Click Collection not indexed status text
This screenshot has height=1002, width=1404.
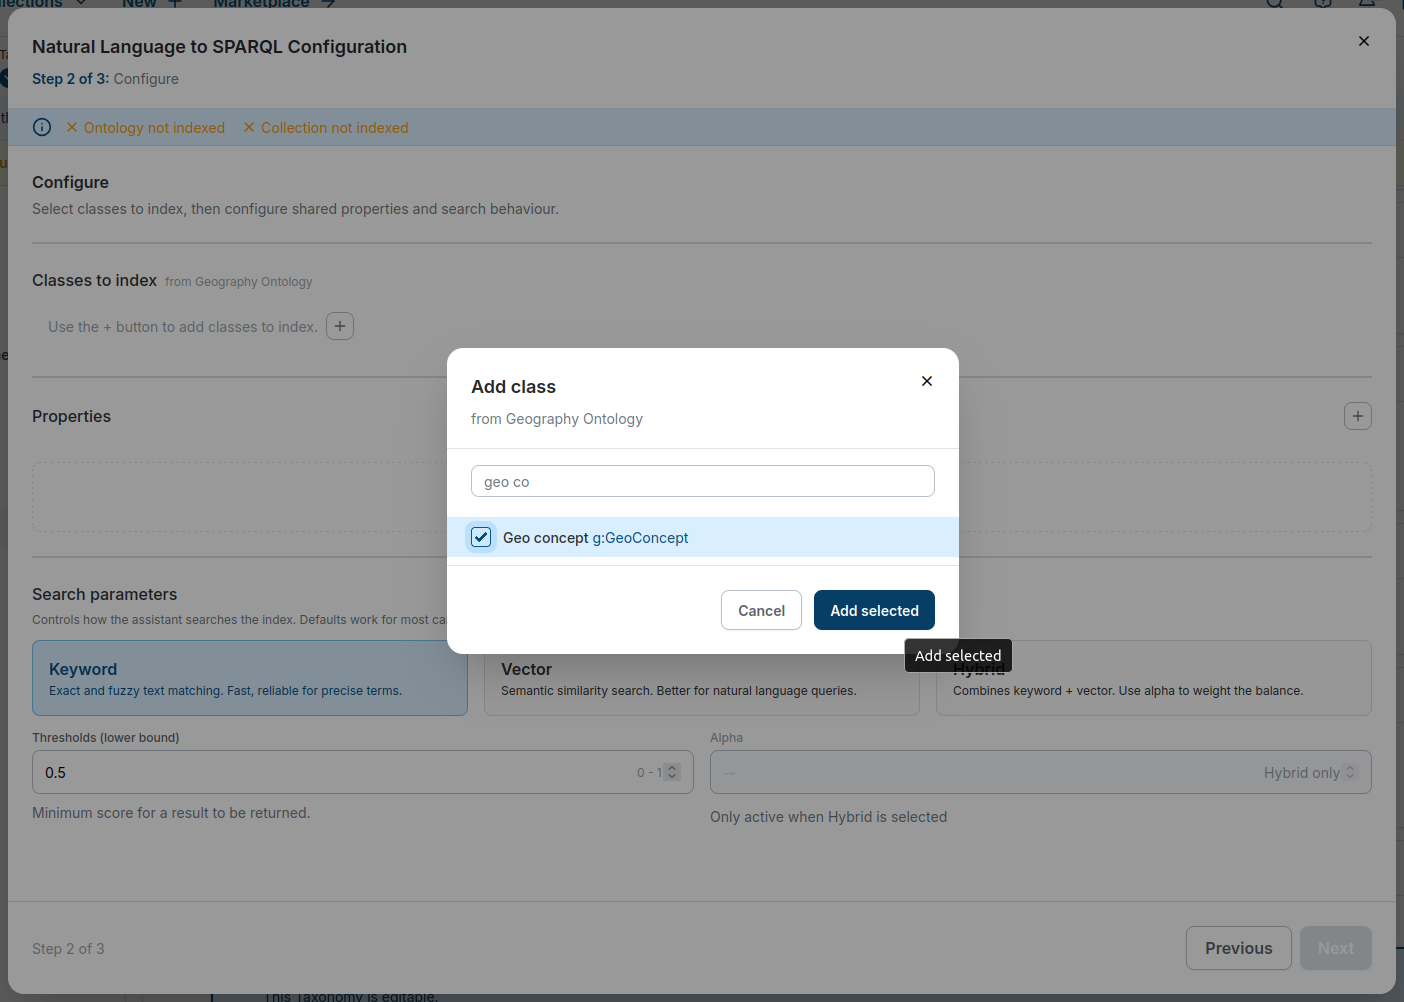(335, 128)
